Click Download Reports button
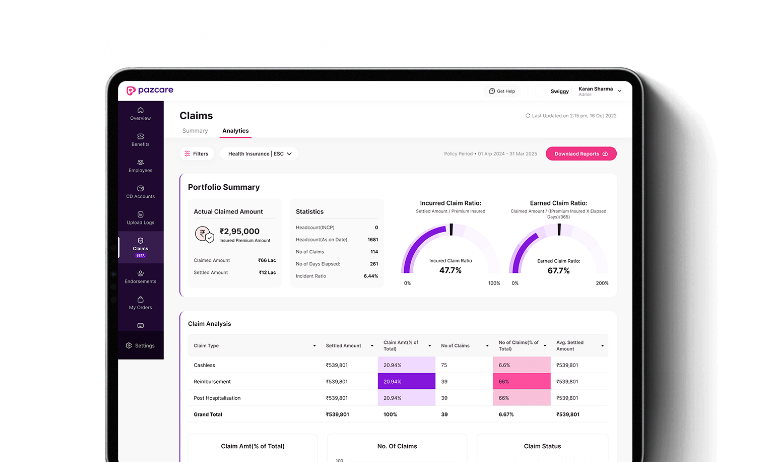The image size is (768, 462). coord(581,153)
